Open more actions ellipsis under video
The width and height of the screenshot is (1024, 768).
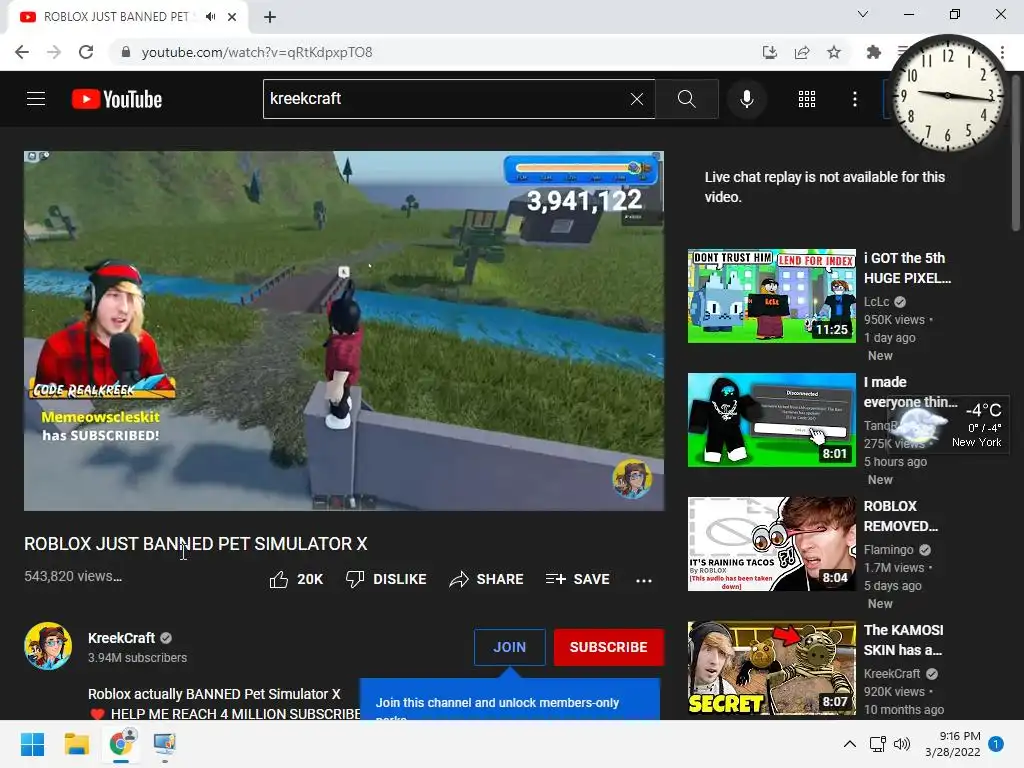click(644, 580)
